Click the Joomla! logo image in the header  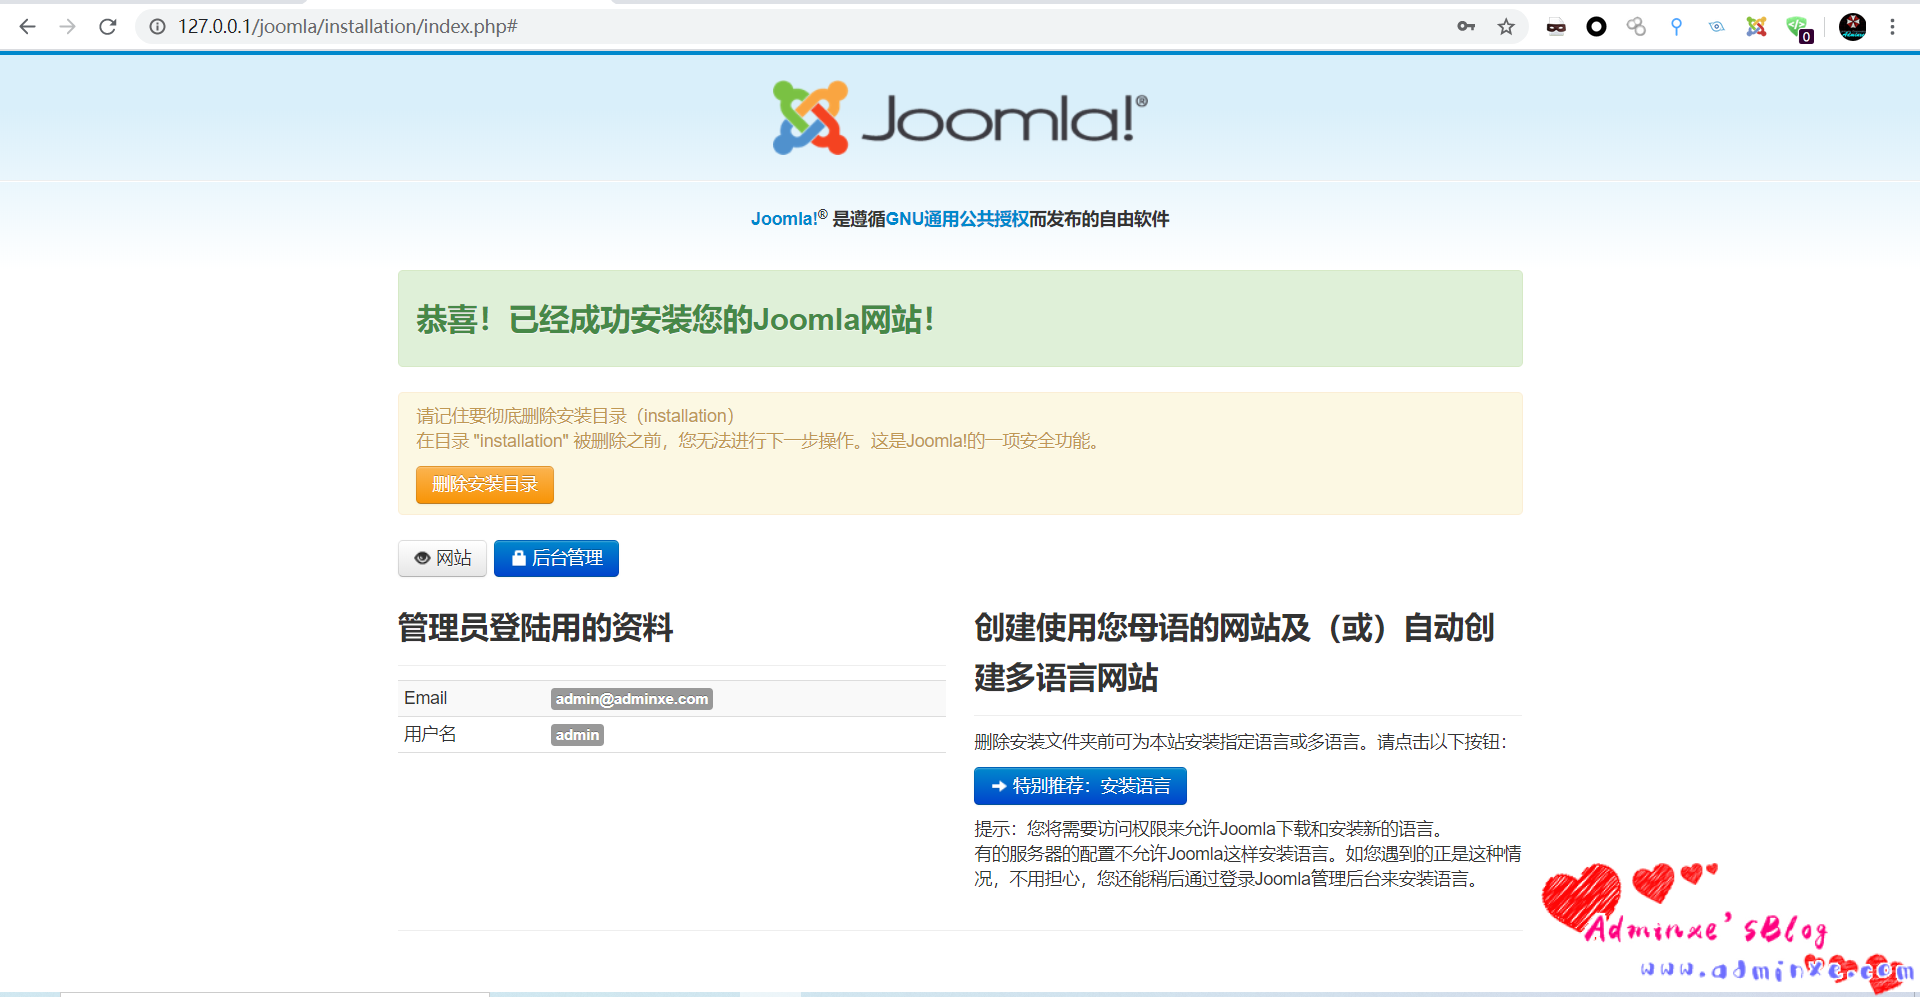[960, 118]
